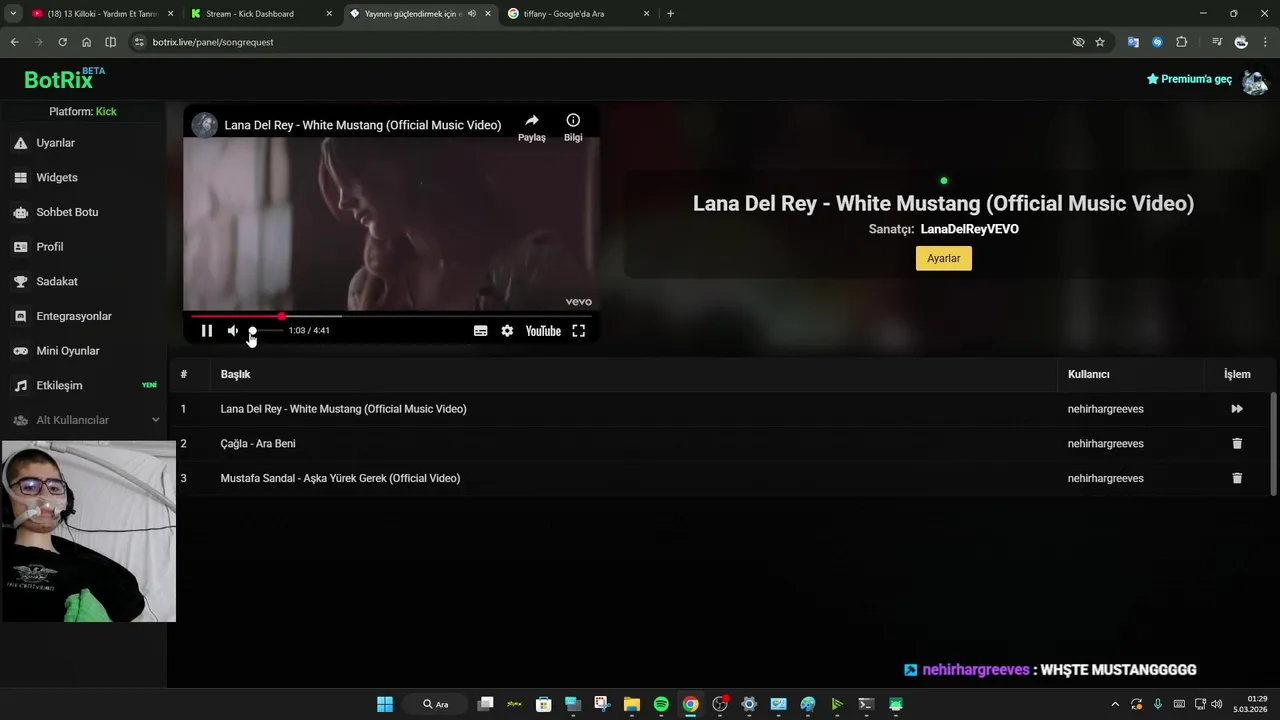Skip the Lana Del Rey song

pyautogui.click(x=1237, y=409)
